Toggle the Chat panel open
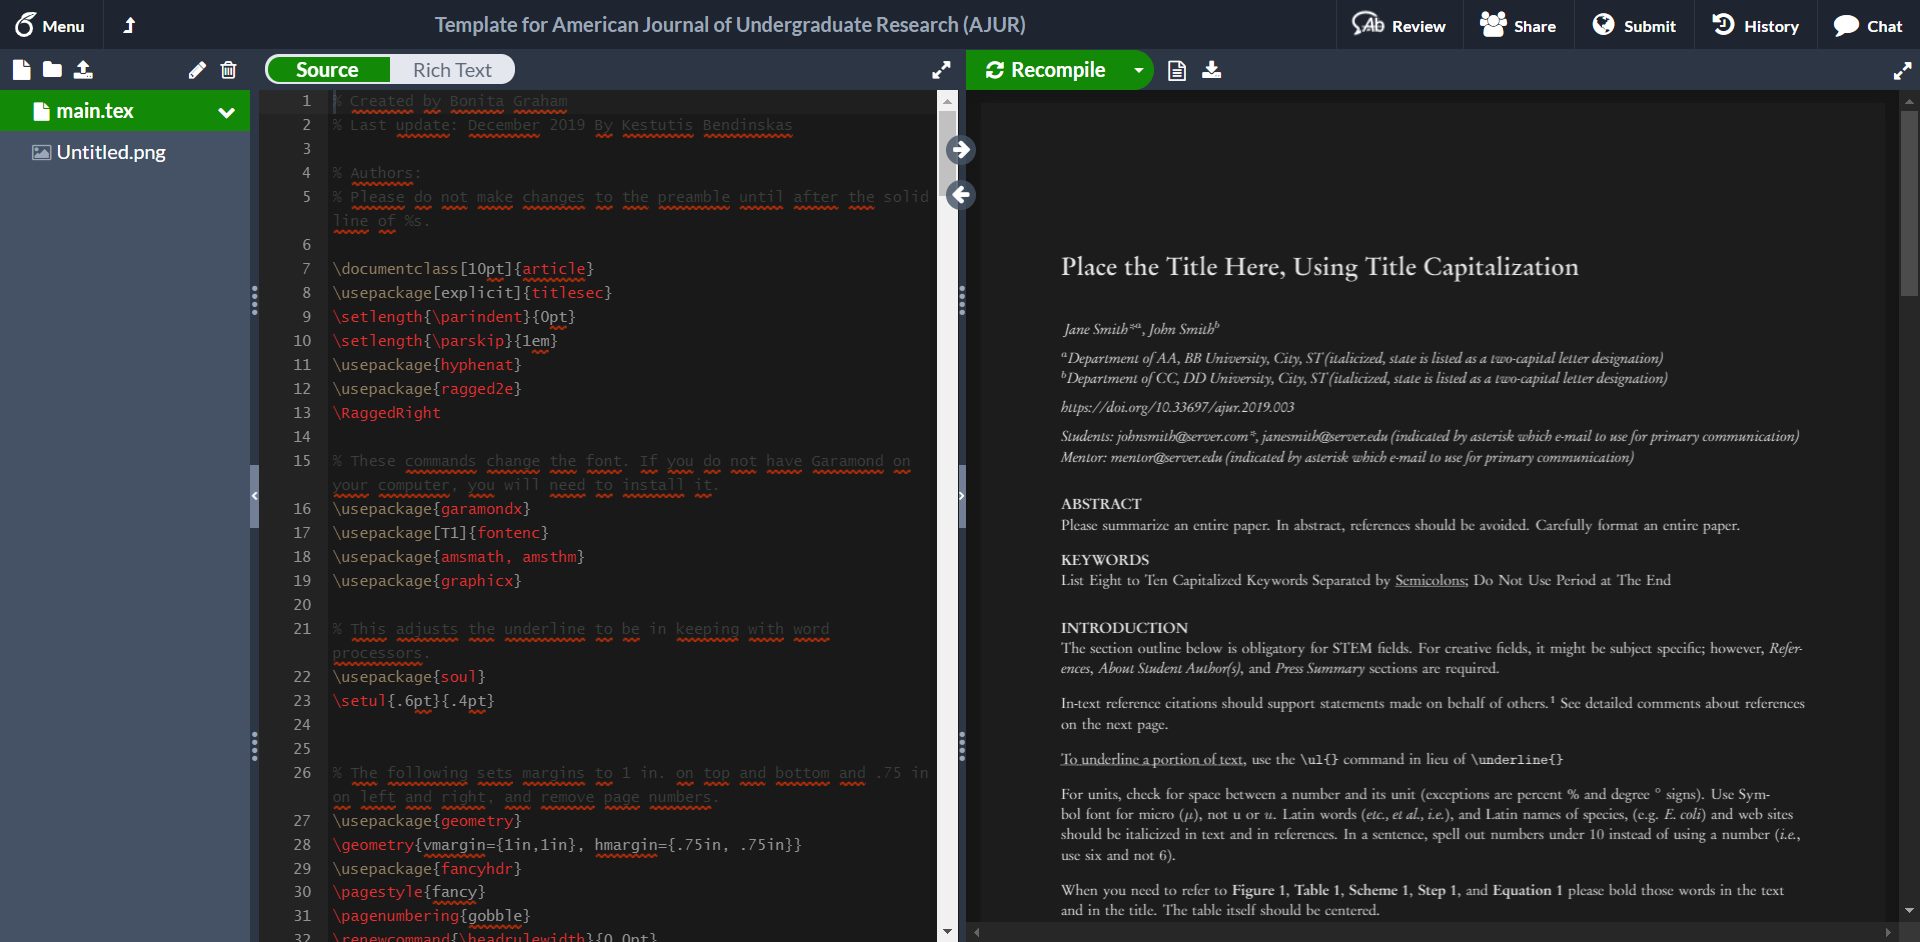This screenshot has width=1920, height=942. 1868,25
